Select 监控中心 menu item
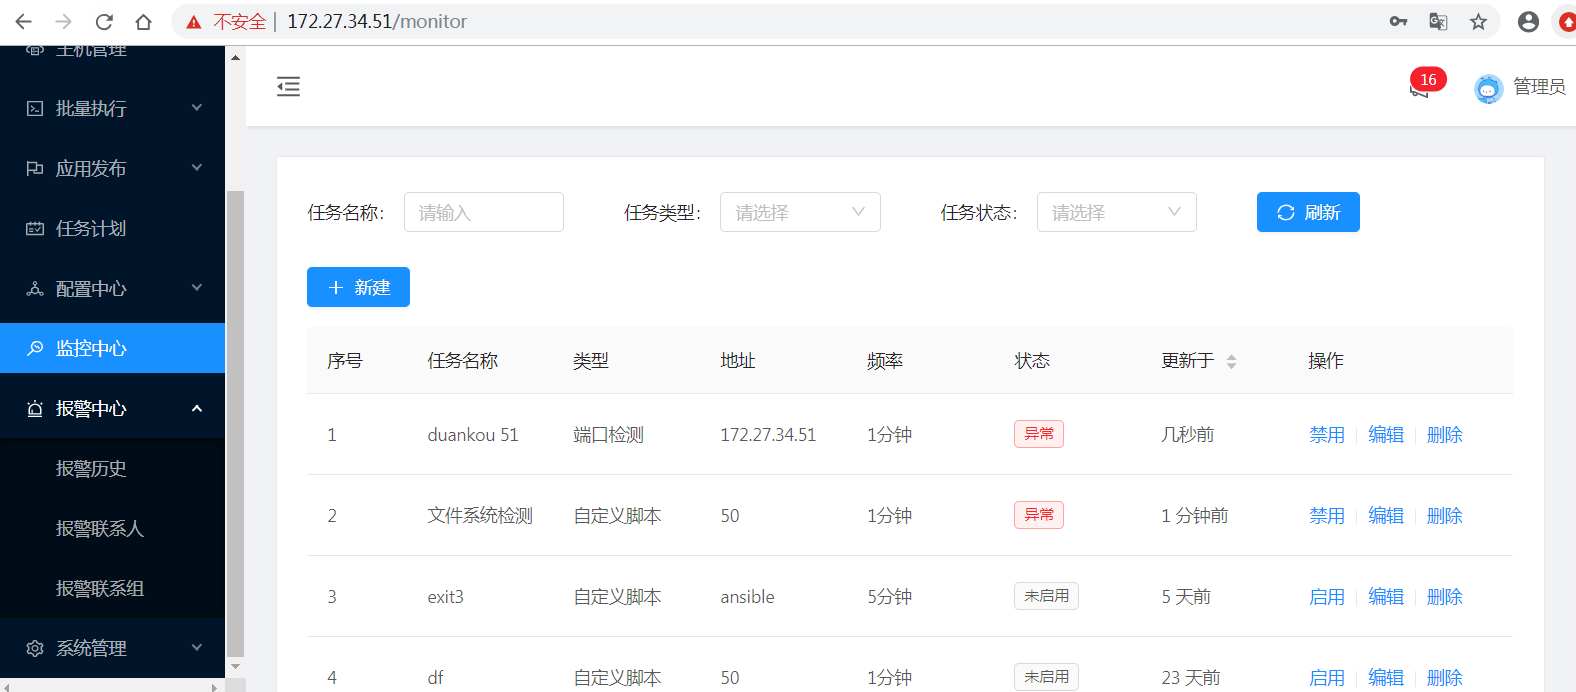Viewport: 1576px width, 692px height. tap(112, 348)
